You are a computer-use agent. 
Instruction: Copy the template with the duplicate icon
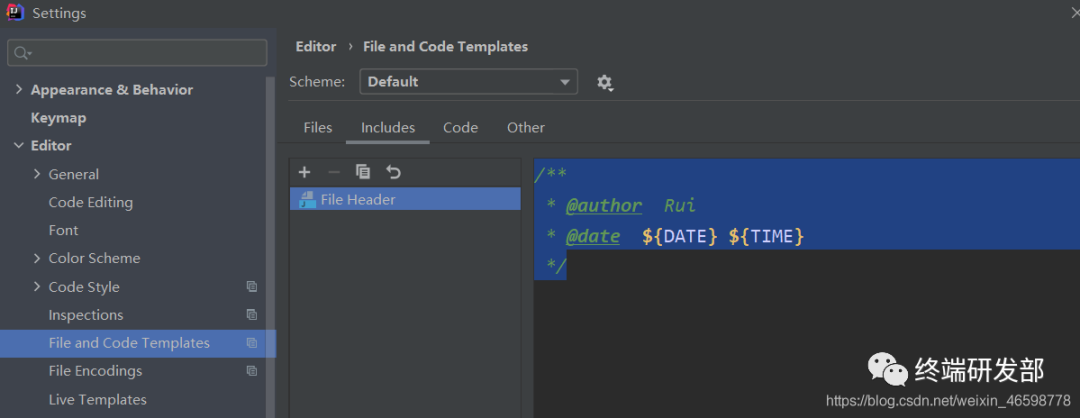click(x=363, y=172)
